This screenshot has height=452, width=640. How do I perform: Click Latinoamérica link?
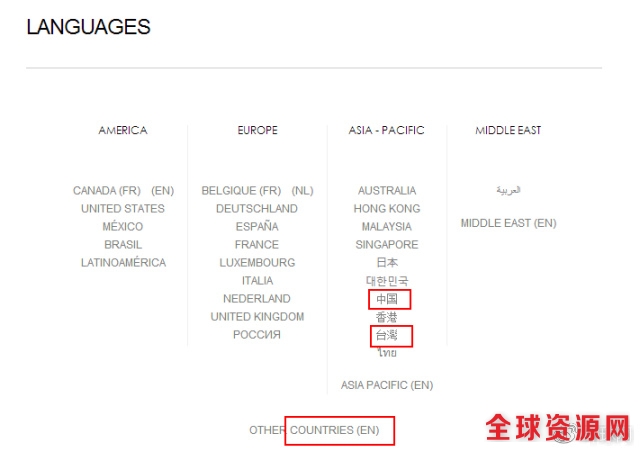(x=123, y=263)
